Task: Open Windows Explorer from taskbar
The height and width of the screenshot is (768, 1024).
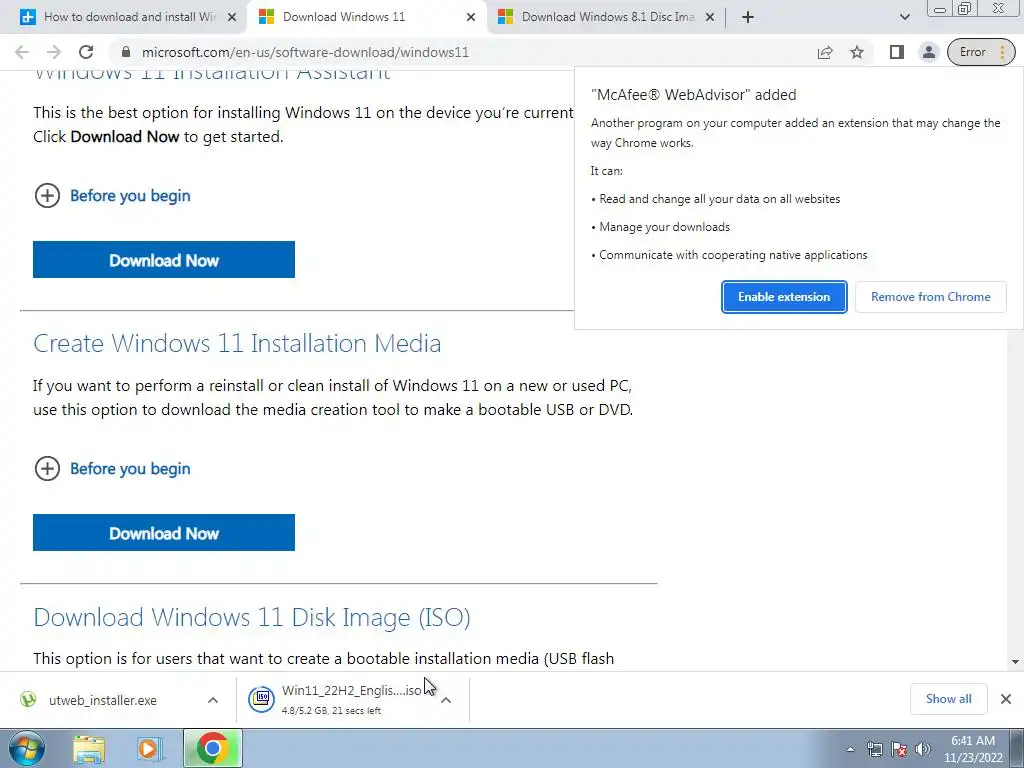Action: pyautogui.click(x=89, y=749)
